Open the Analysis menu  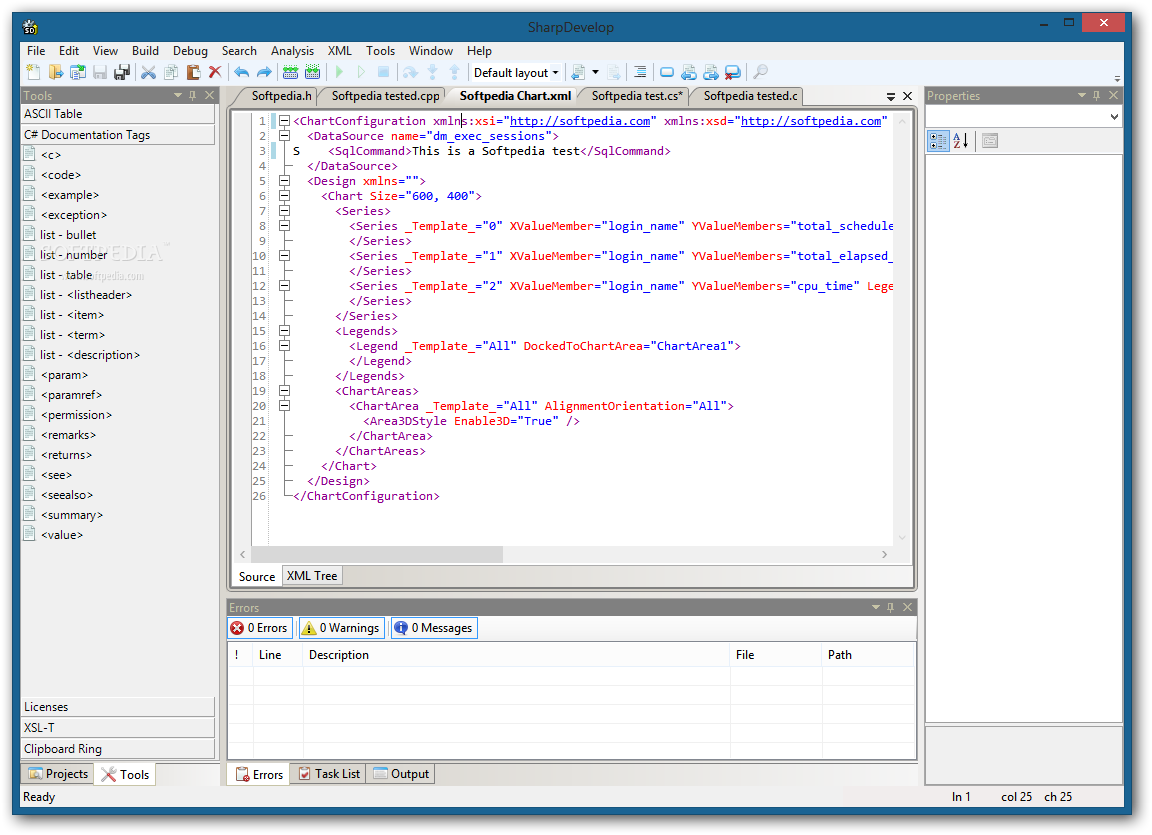[292, 51]
